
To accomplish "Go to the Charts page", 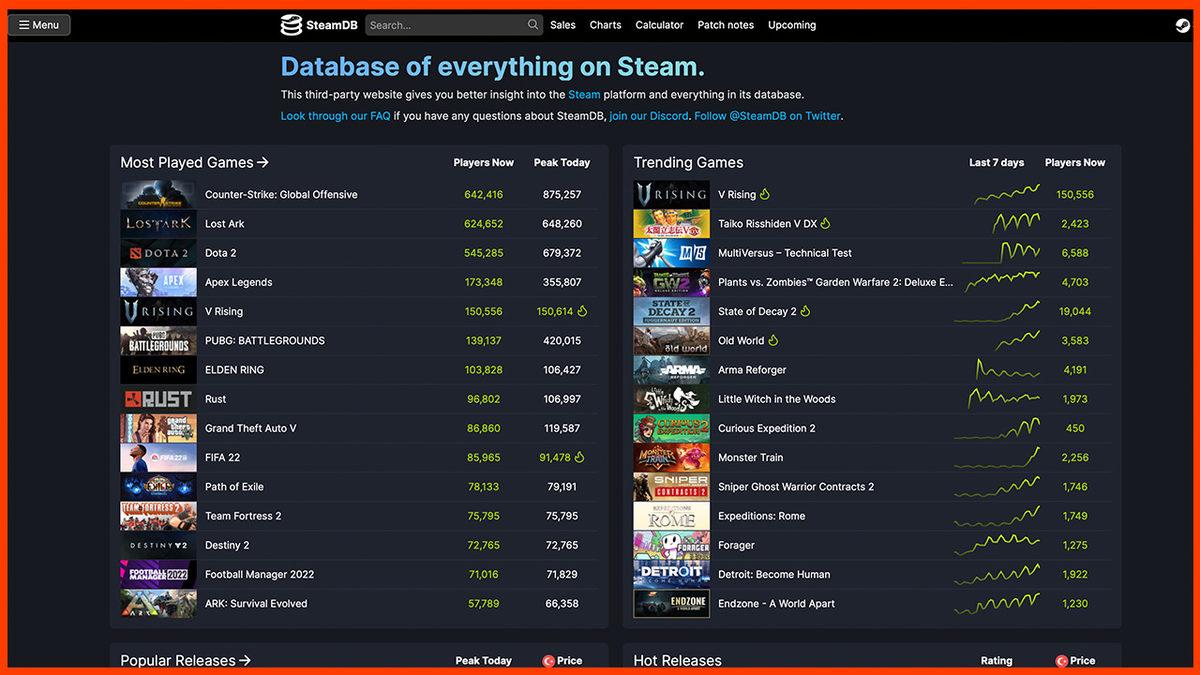I will pyautogui.click(x=605, y=25).
